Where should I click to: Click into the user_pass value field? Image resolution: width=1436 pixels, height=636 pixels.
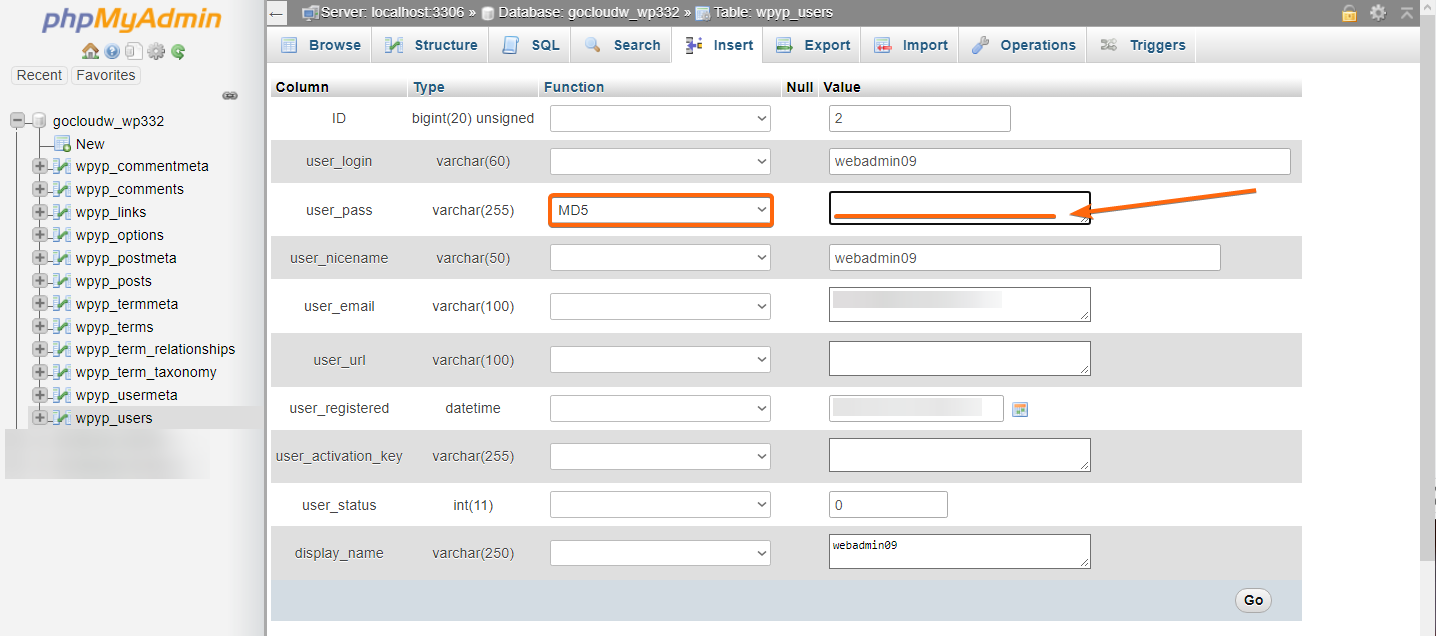(x=960, y=208)
